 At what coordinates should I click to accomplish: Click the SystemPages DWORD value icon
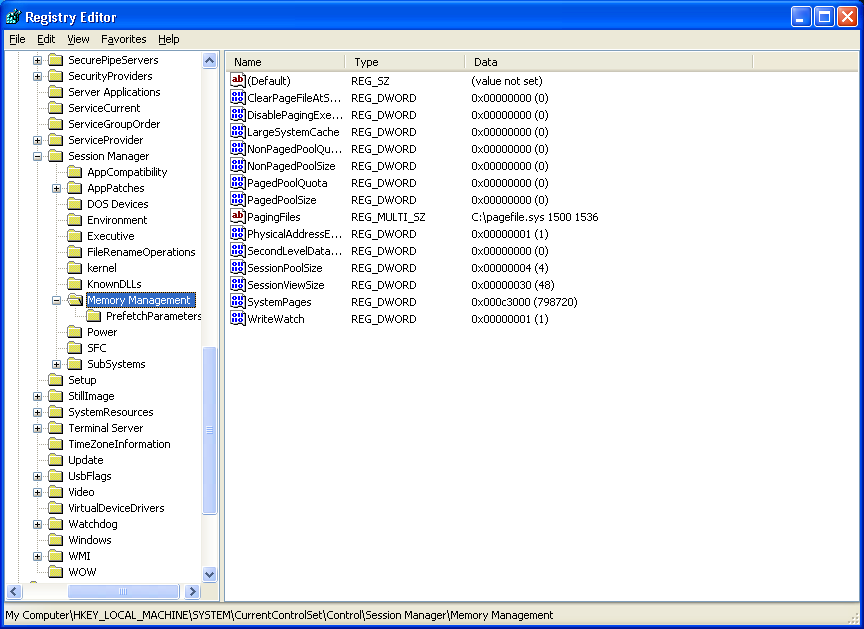pyautogui.click(x=238, y=302)
